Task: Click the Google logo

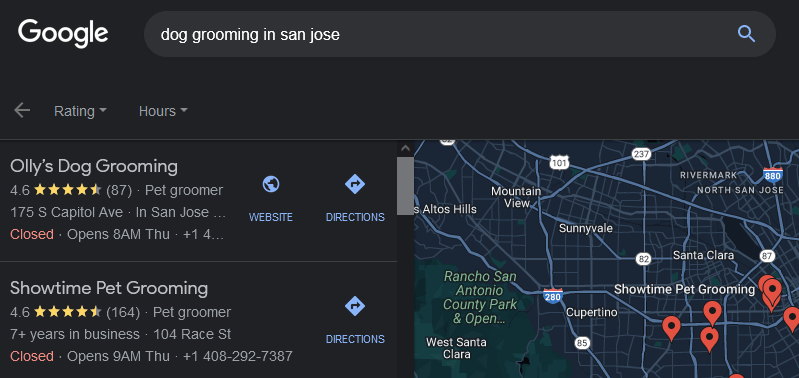Action: tap(63, 34)
